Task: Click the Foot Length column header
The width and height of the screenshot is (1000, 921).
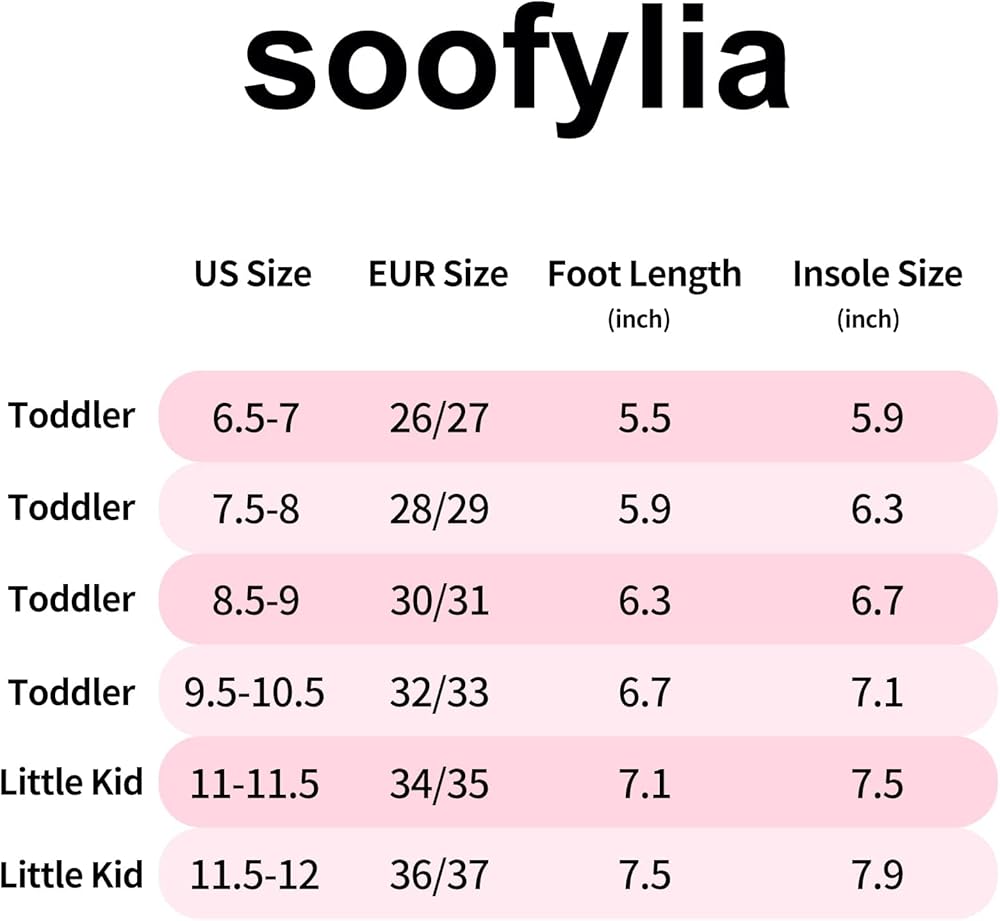Action: pos(644,275)
